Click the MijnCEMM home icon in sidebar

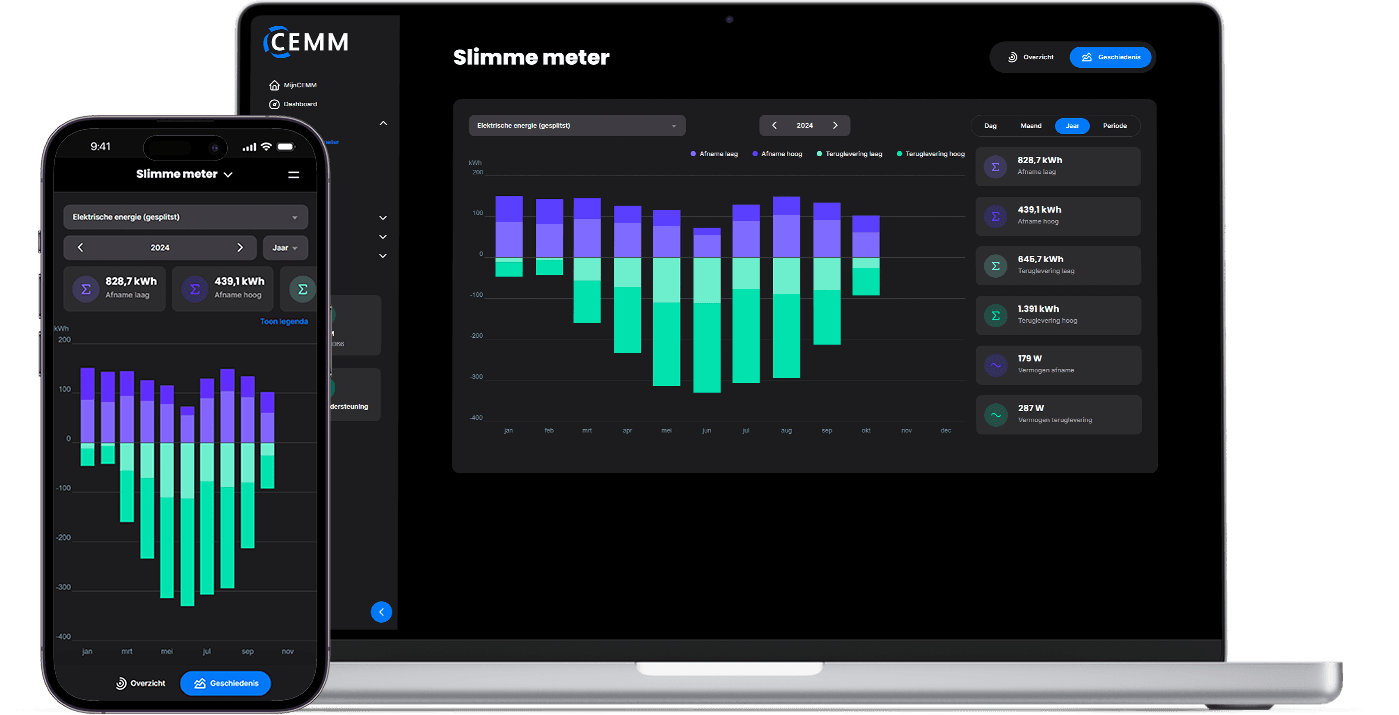click(x=274, y=85)
